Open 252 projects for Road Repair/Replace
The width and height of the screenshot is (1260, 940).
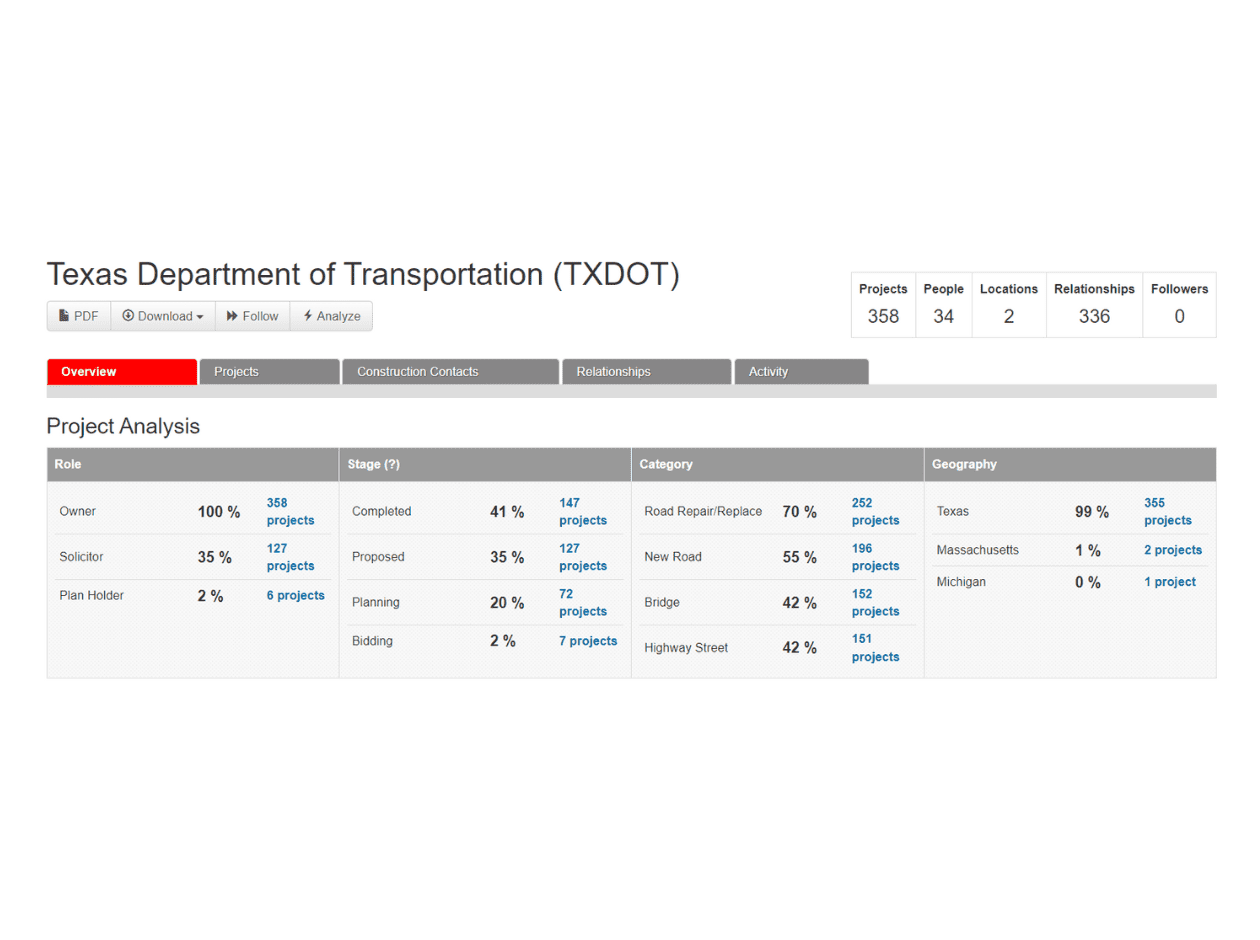(875, 511)
